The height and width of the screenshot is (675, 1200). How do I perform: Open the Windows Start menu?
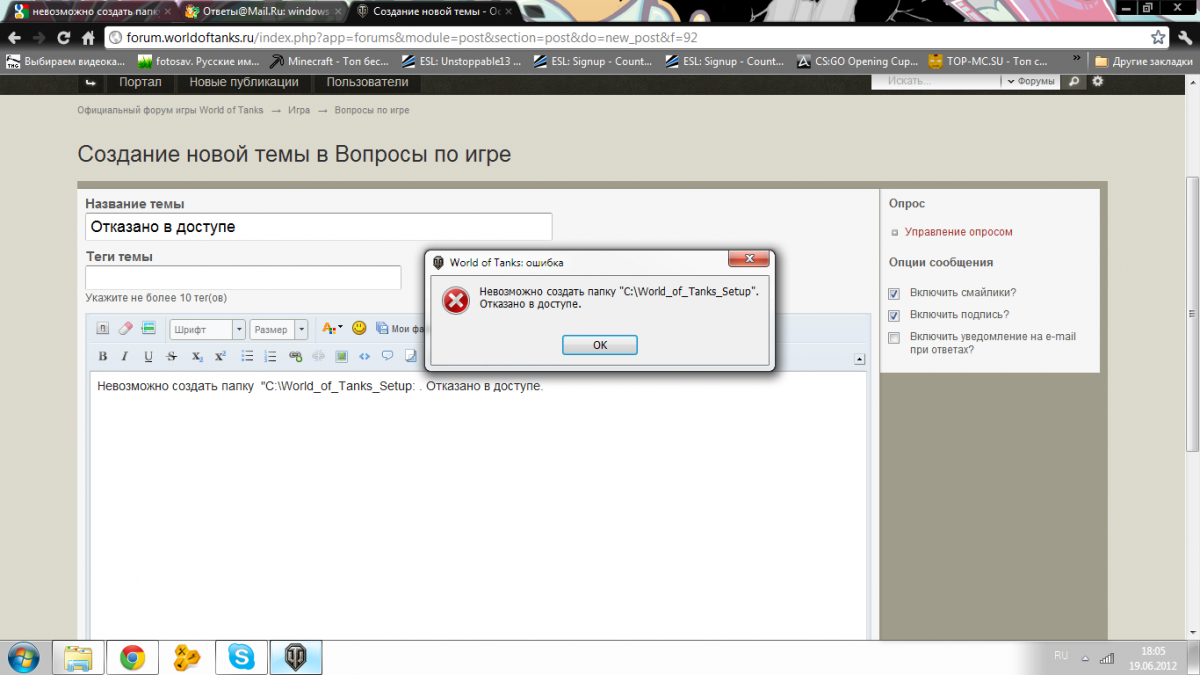click(x=22, y=657)
